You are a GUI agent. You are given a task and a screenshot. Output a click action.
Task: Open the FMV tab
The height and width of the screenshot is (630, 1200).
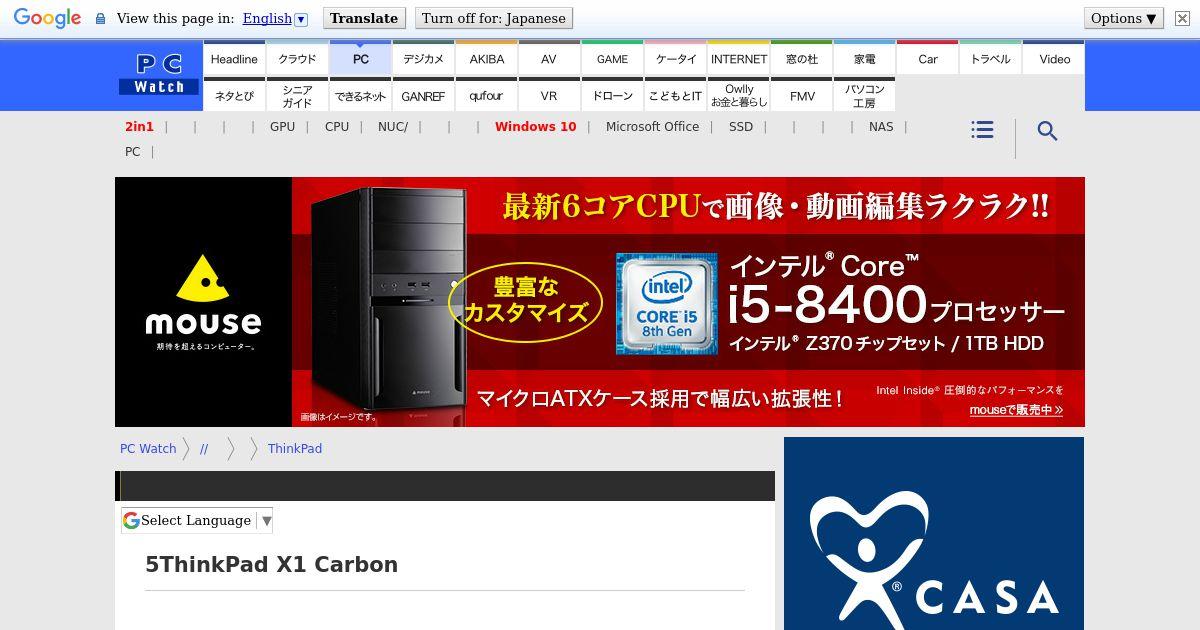pos(801,95)
